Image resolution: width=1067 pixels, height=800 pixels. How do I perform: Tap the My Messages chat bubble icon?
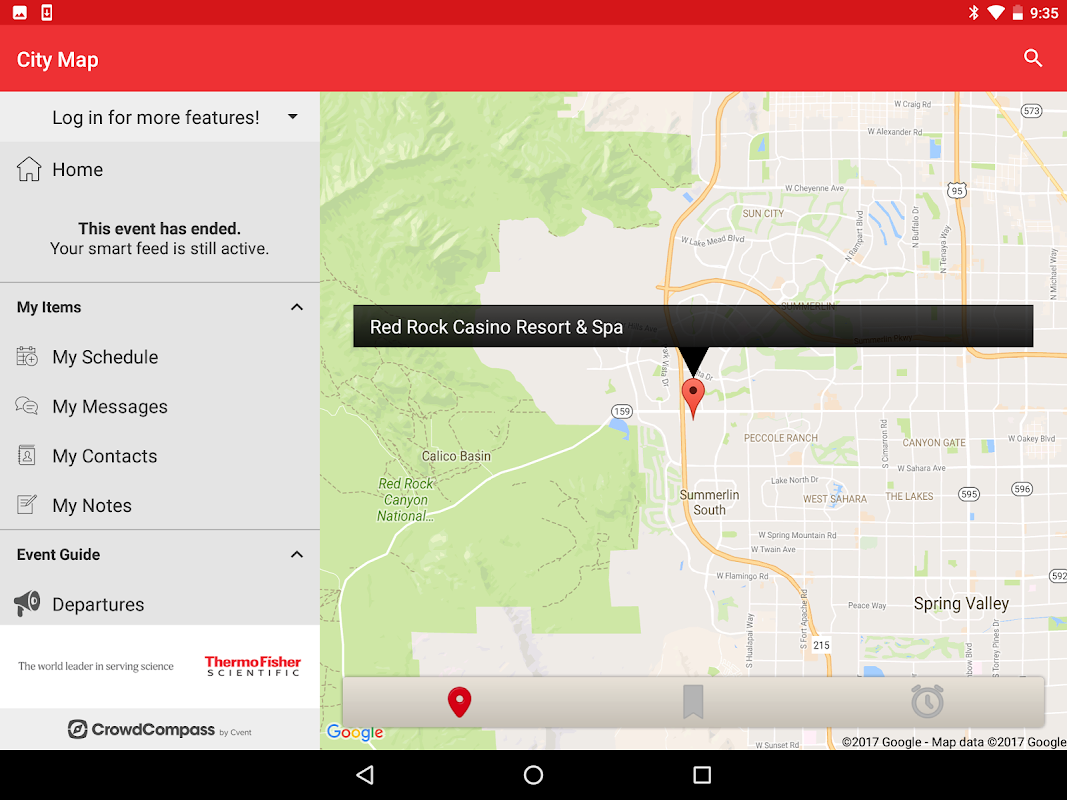[x=27, y=406]
